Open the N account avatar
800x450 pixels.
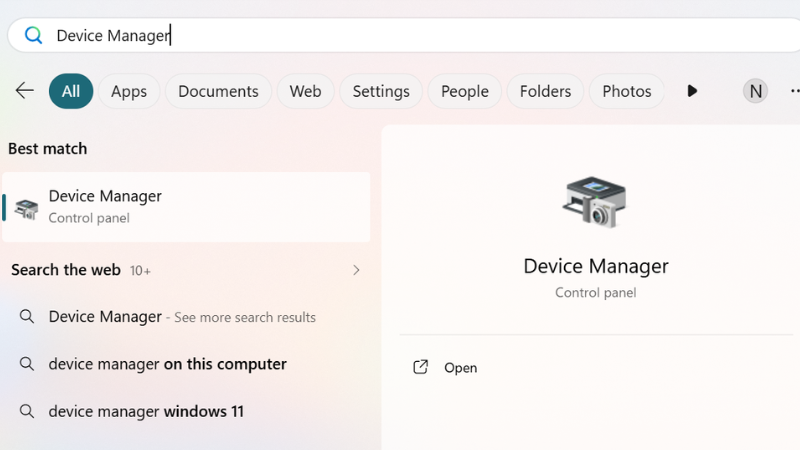[x=756, y=91]
